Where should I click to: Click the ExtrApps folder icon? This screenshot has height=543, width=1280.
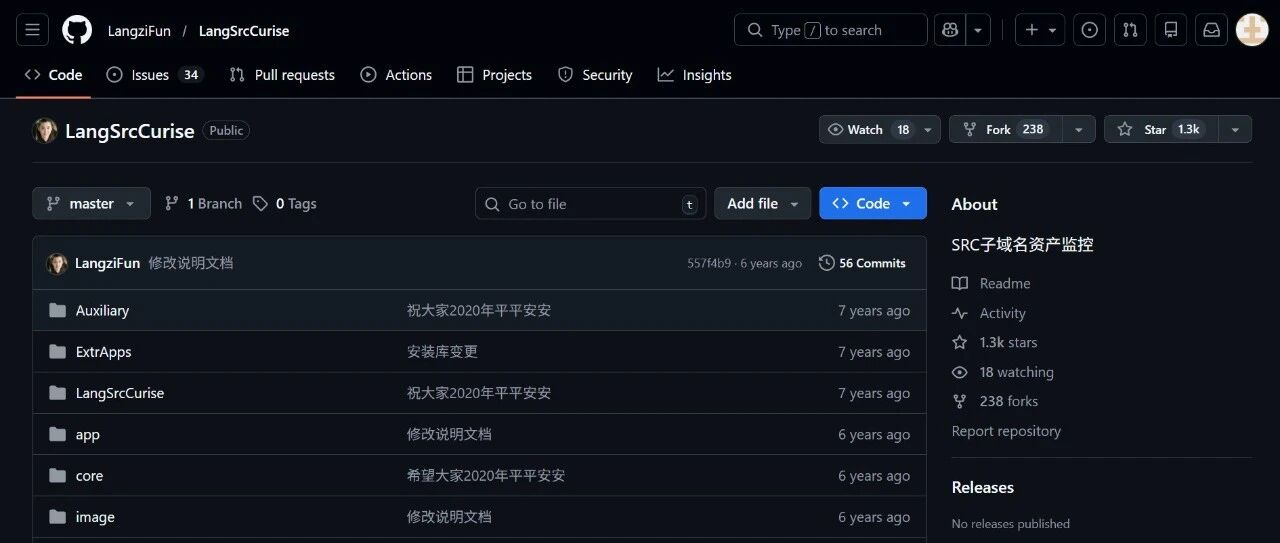click(57, 352)
